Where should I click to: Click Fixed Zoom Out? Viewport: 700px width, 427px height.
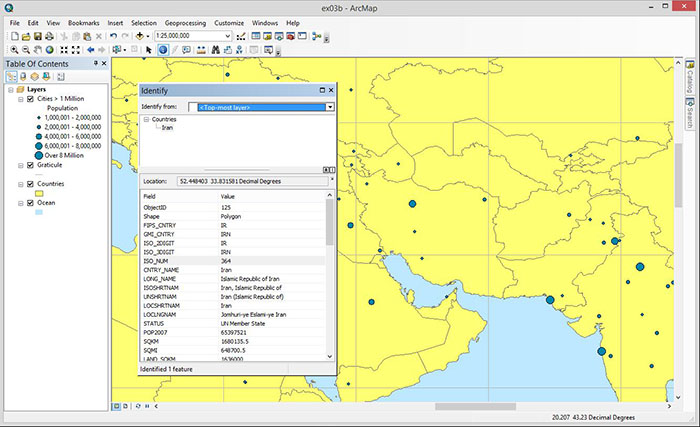click(76, 50)
